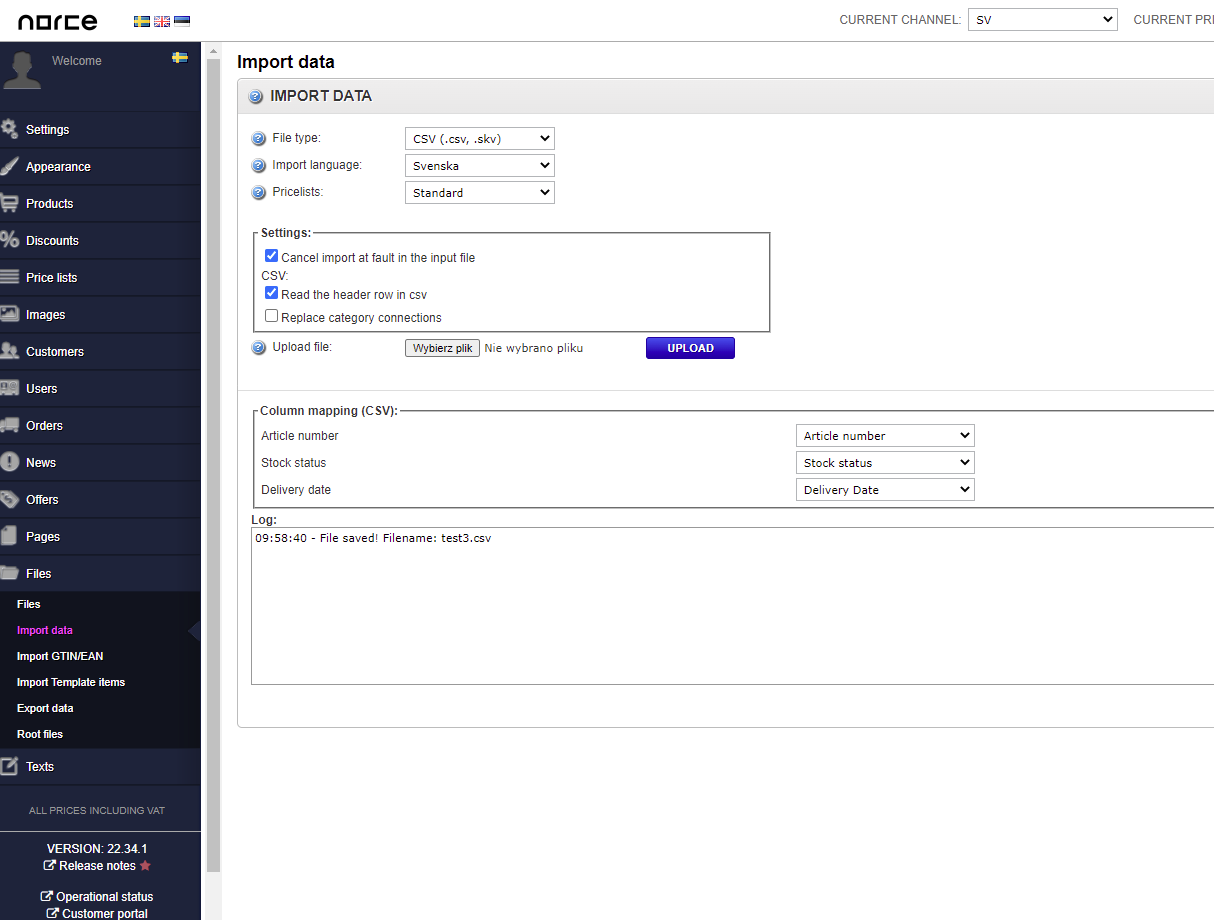Click the Wybierz plik file chooser
The image size is (1214, 920).
click(442, 348)
